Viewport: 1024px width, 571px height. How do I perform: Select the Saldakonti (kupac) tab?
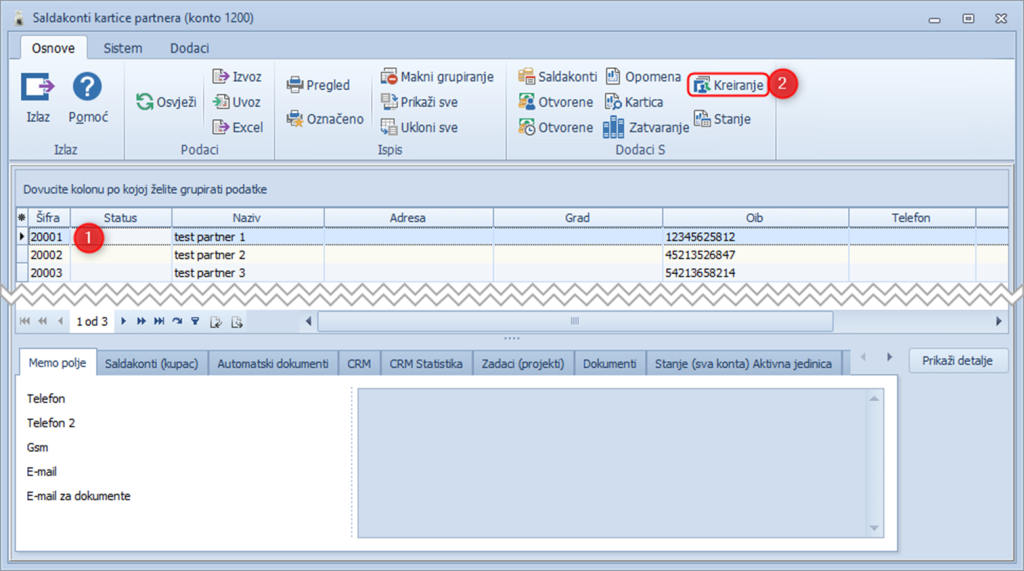[152, 363]
